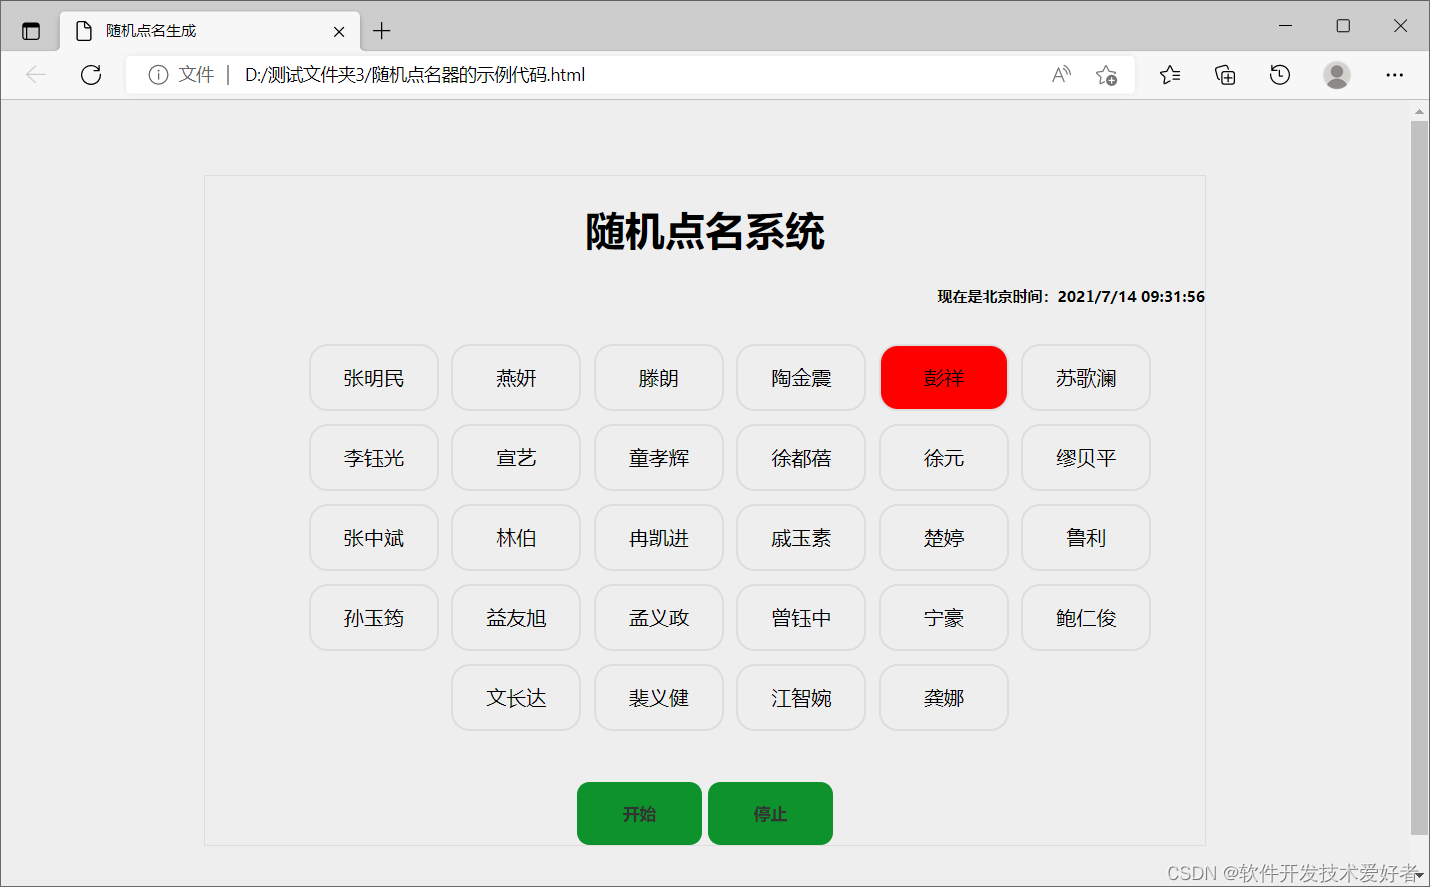
Task: Click the 随机点名系统 page heading
Action: tap(705, 232)
